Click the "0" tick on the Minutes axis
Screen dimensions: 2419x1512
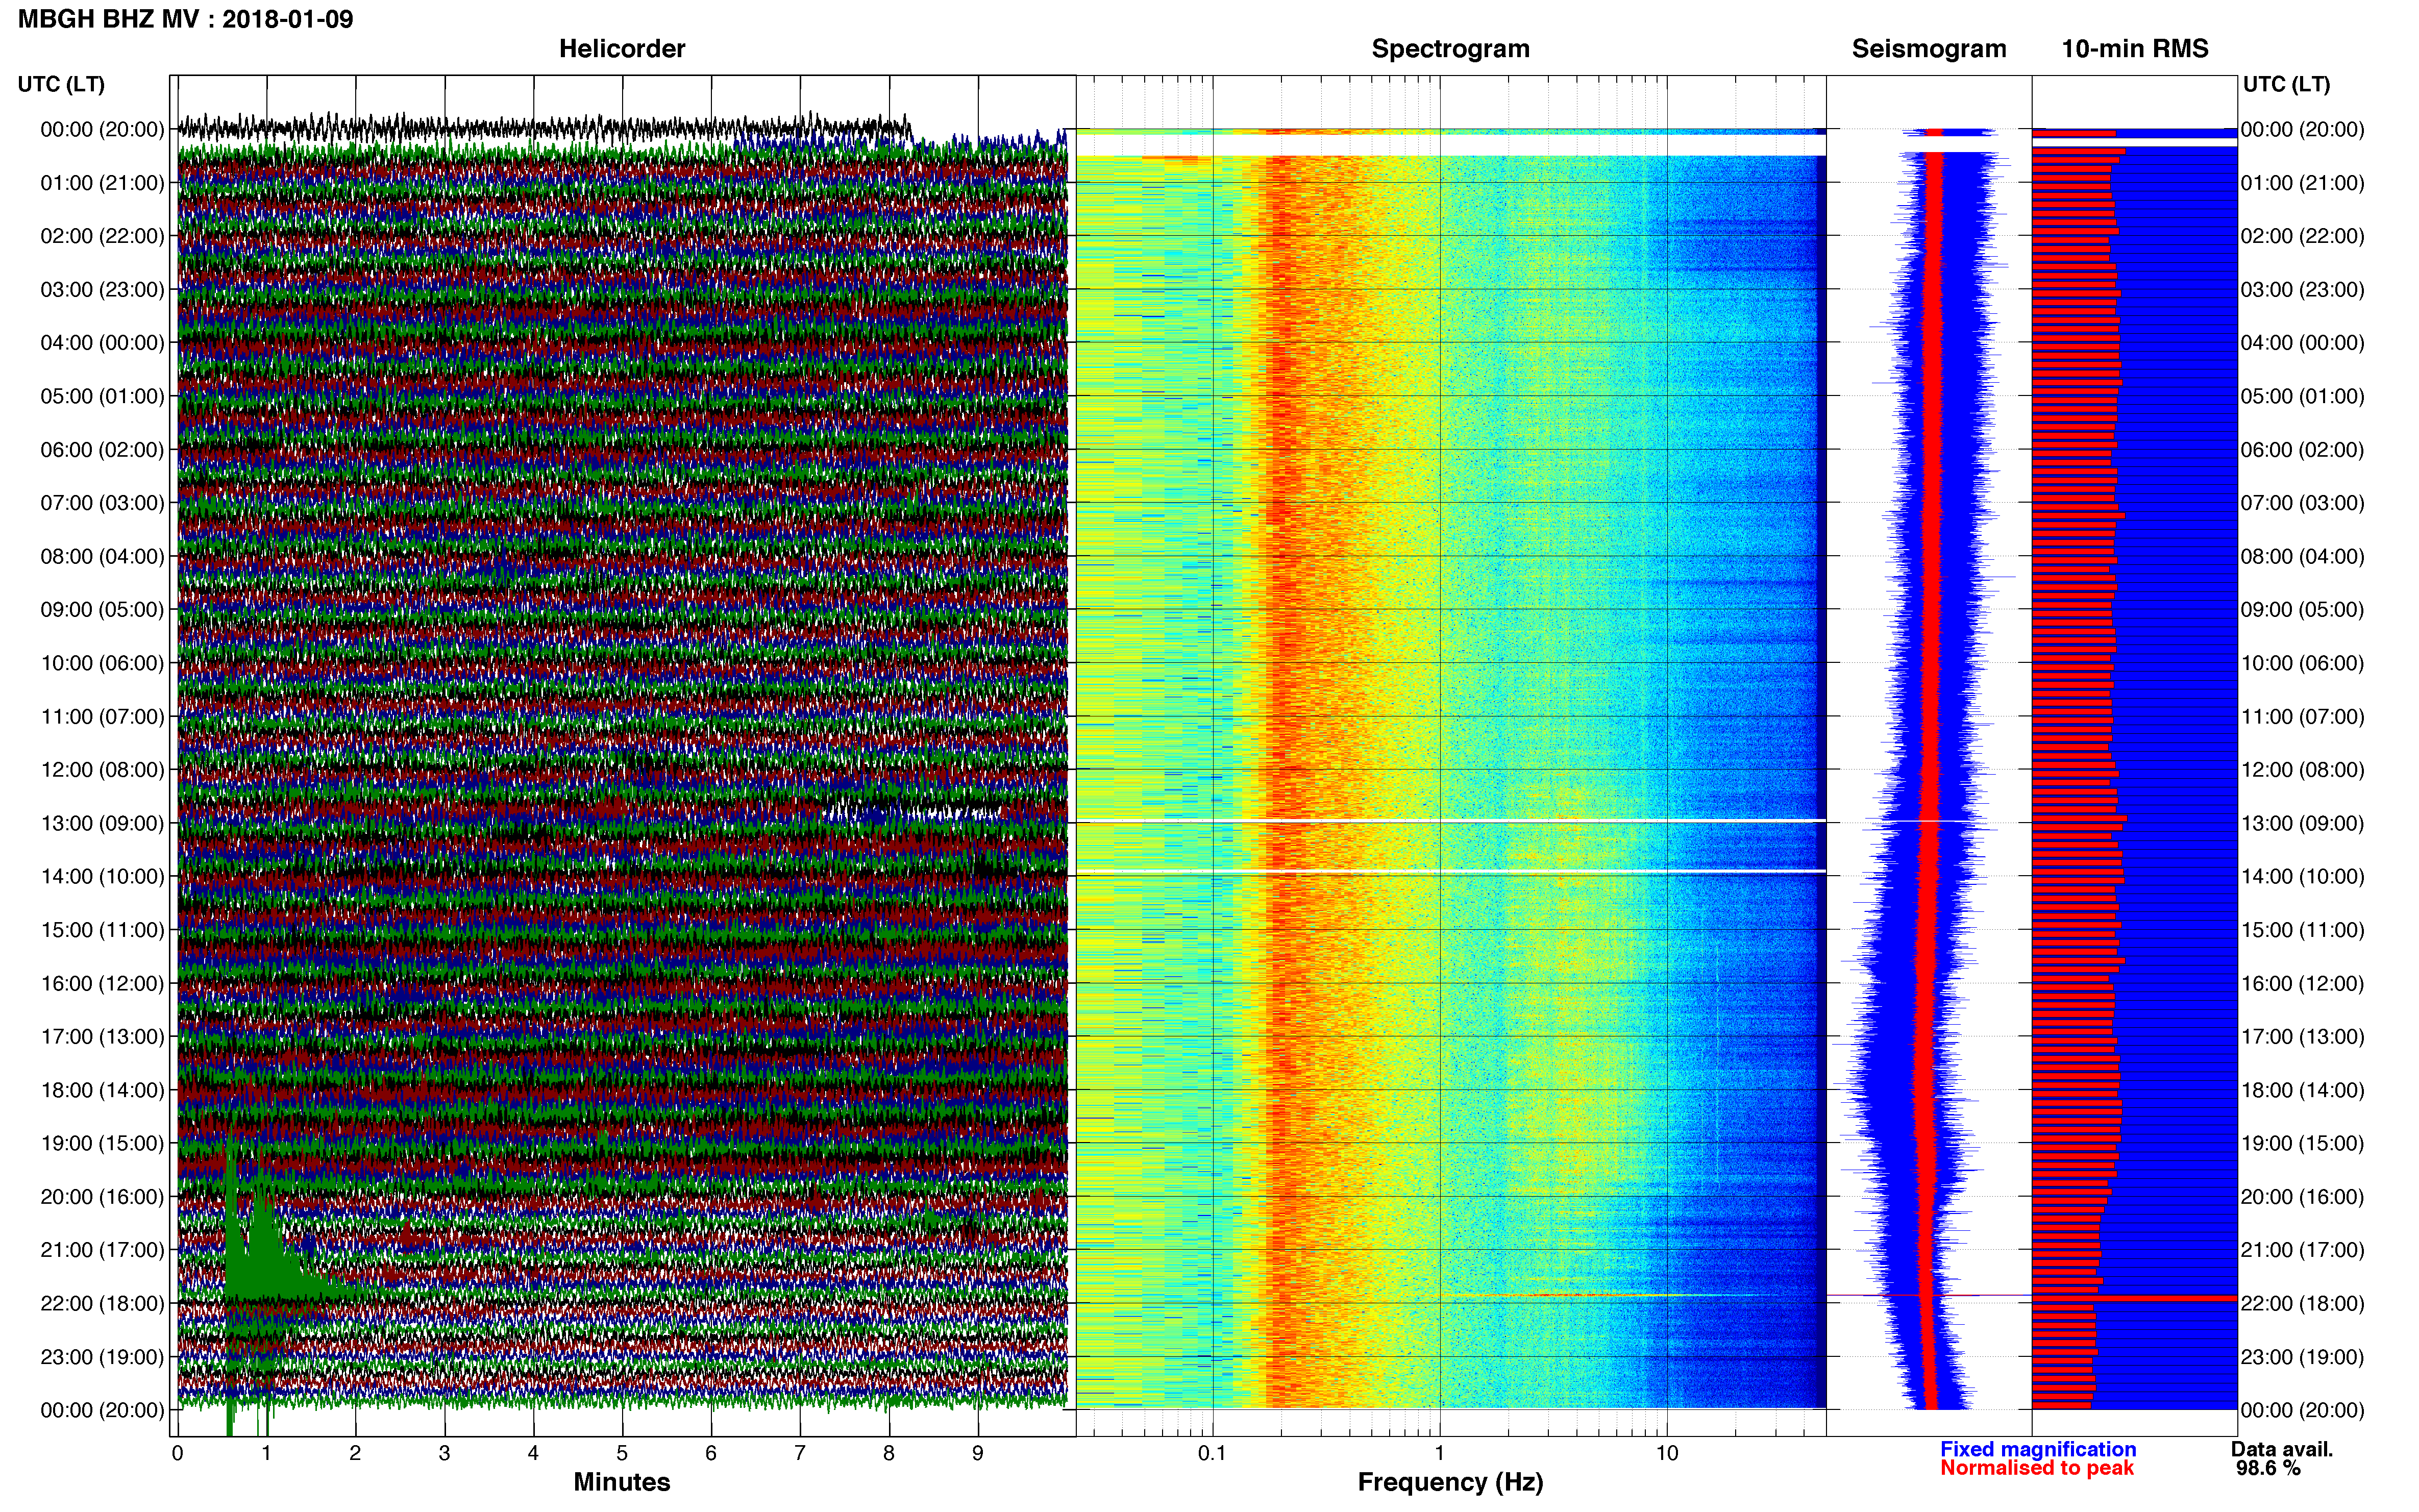177,1453
